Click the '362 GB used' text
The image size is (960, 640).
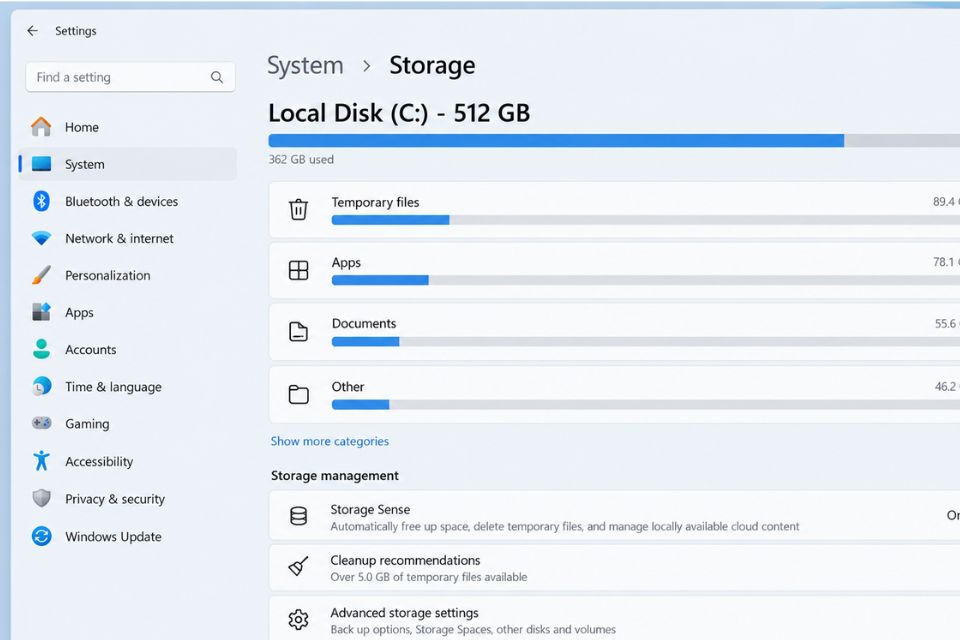click(301, 159)
